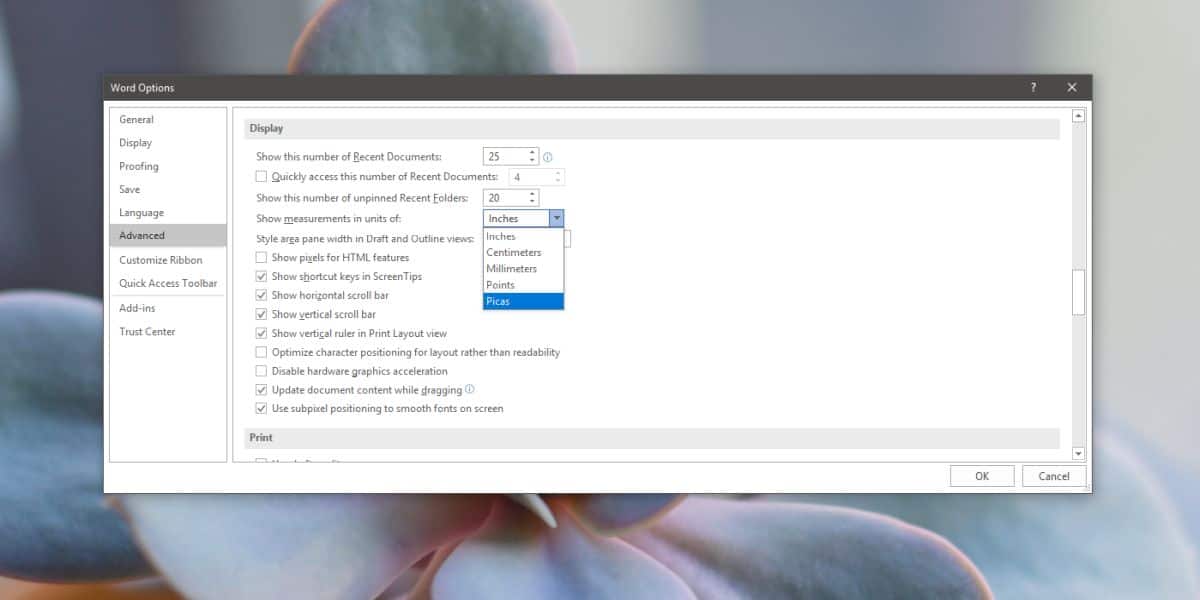This screenshot has height=600, width=1200.
Task: Disable "Show horizontal scroll bar"
Action: (261, 295)
